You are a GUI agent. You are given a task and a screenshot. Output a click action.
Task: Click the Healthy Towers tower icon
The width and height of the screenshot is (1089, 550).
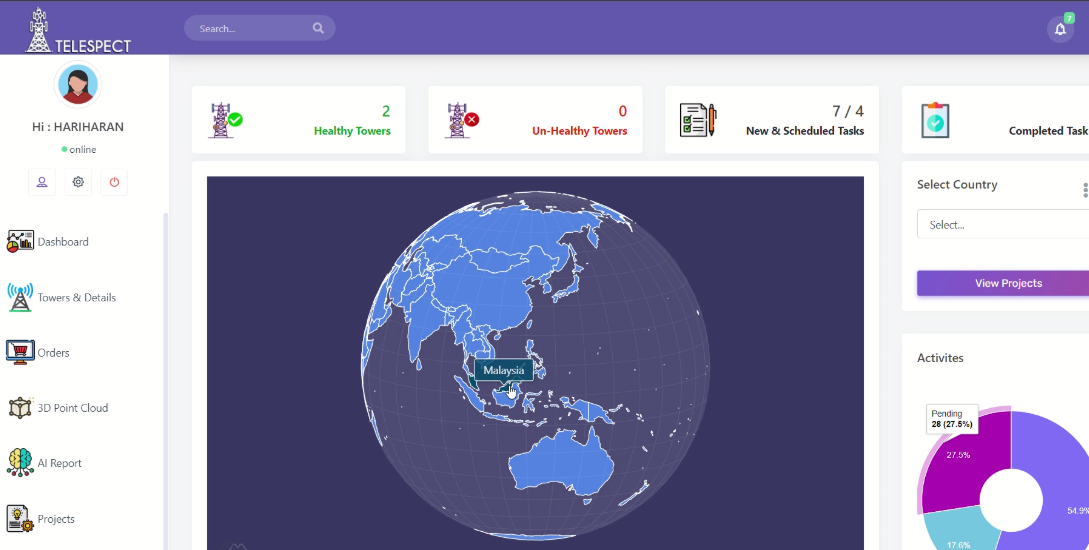(x=225, y=120)
